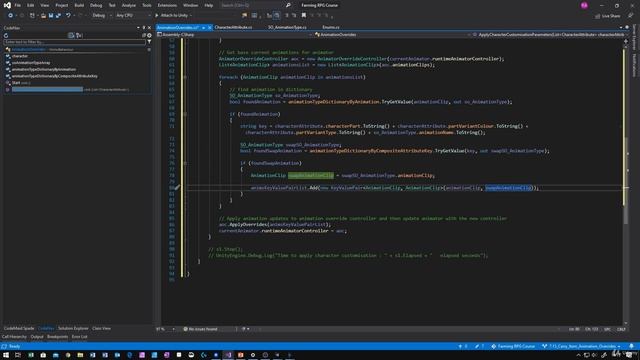Open the CodeMaz window options dropdown
The image size is (640, 360).
point(138,28)
